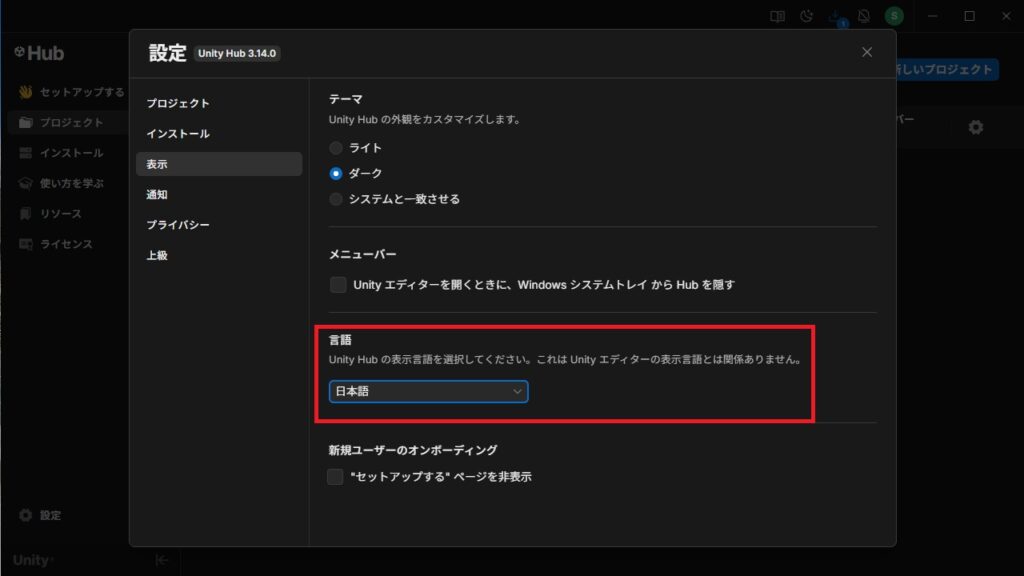The image size is (1024, 576).
Task: Click プロジェクト folder icon in Hub sidebar
Action: point(25,123)
